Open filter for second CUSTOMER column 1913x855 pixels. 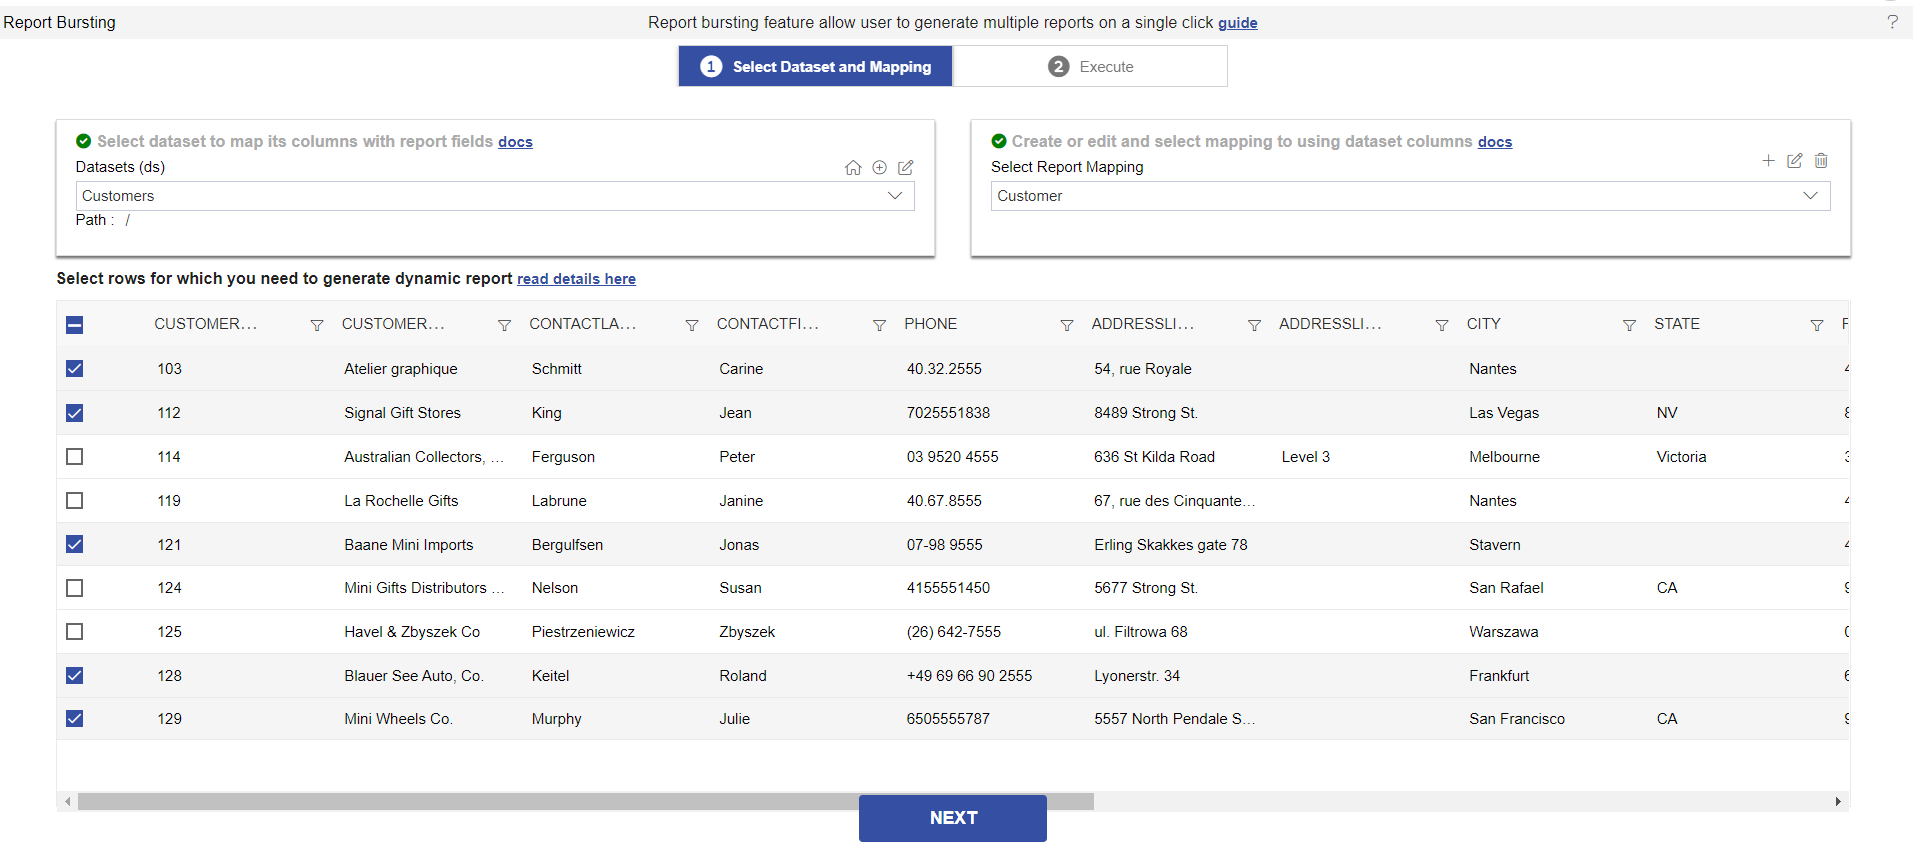click(504, 325)
